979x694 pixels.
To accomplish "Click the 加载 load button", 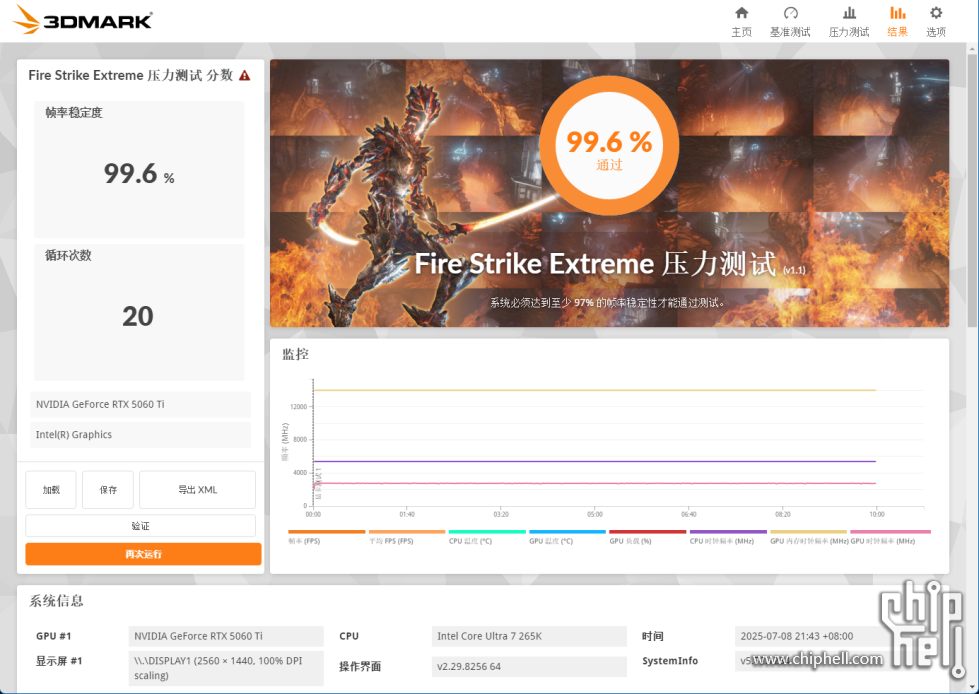I will (51, 490).
